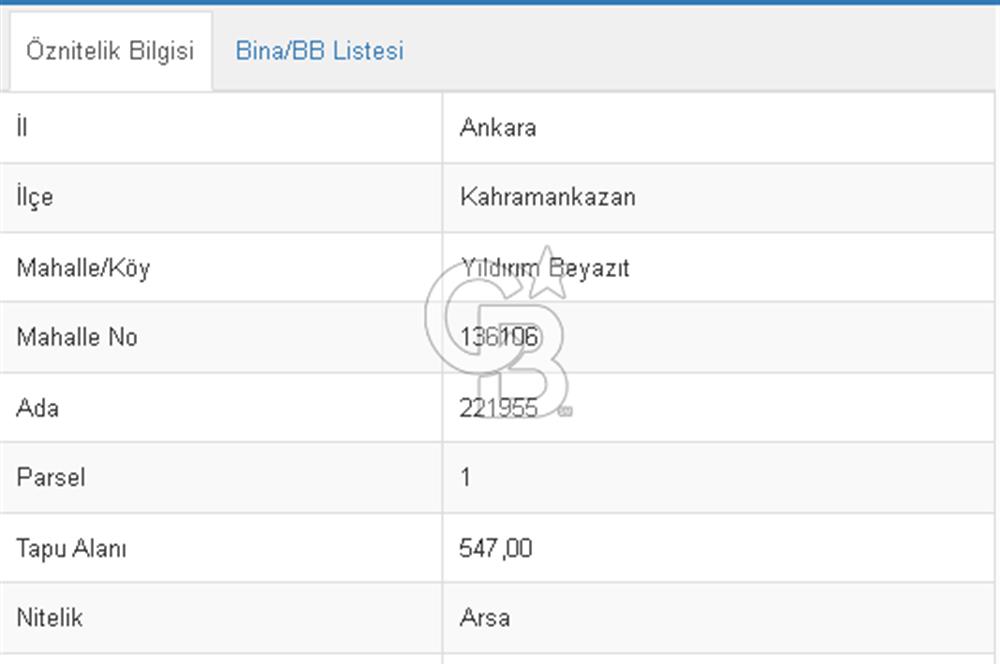The image size is (1000, 664).
Task: Click the Mahalle No row label
Action: [x=76, y=337]
